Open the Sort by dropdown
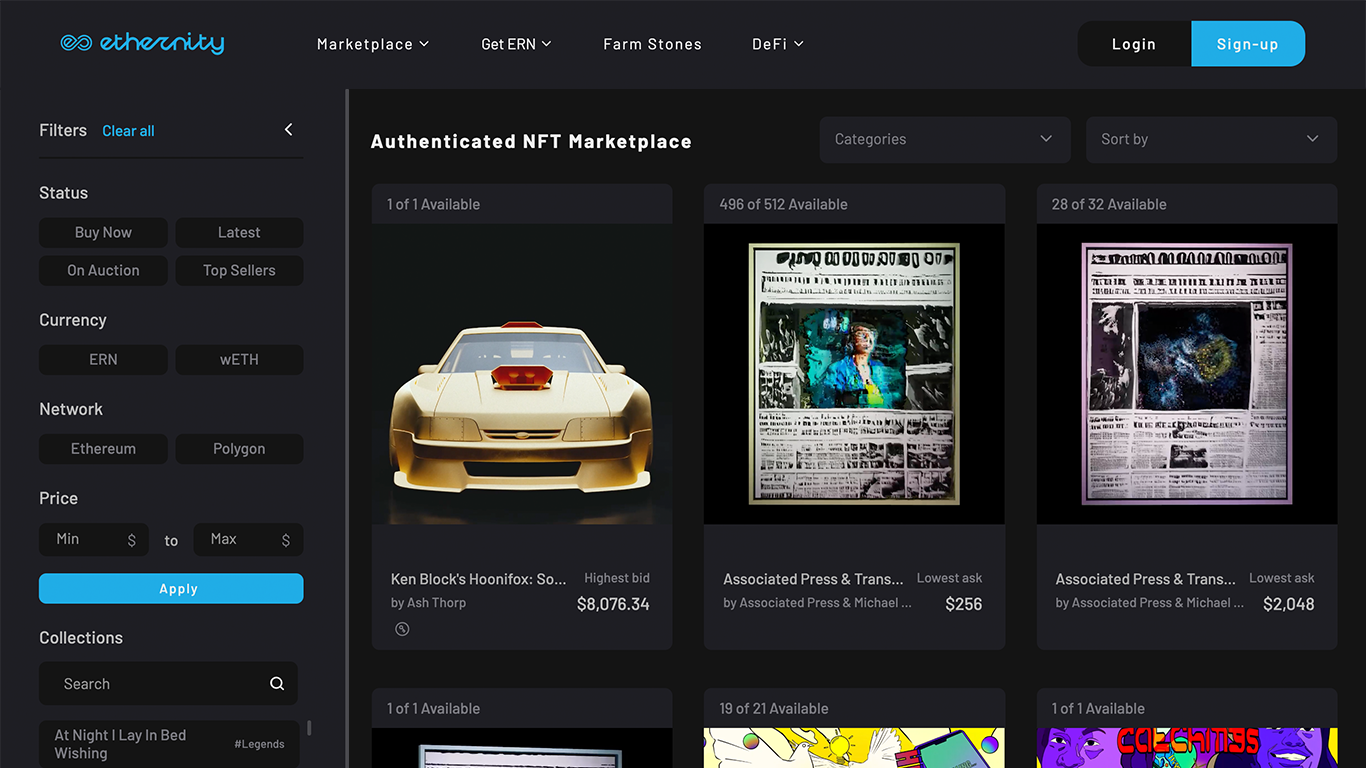 click(1211, 140)
